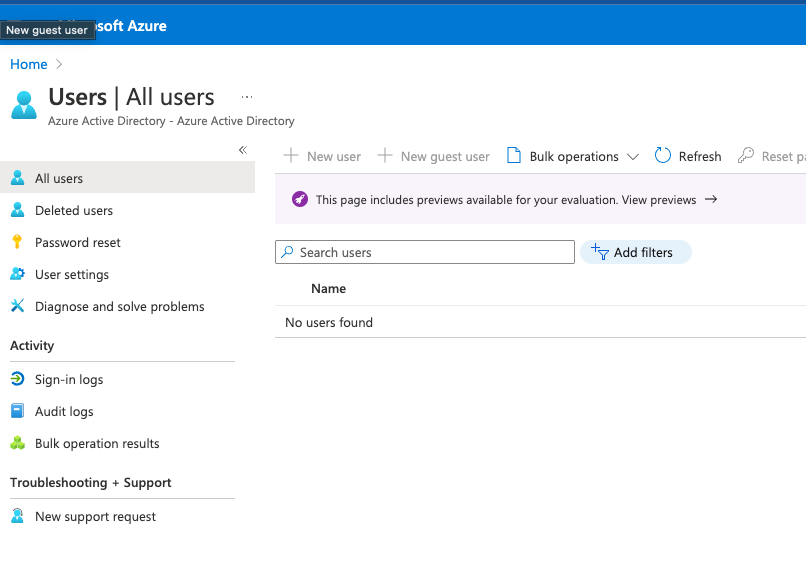
Task: Click the Sign-in logs icon
Action: click(x=17, y=379)
